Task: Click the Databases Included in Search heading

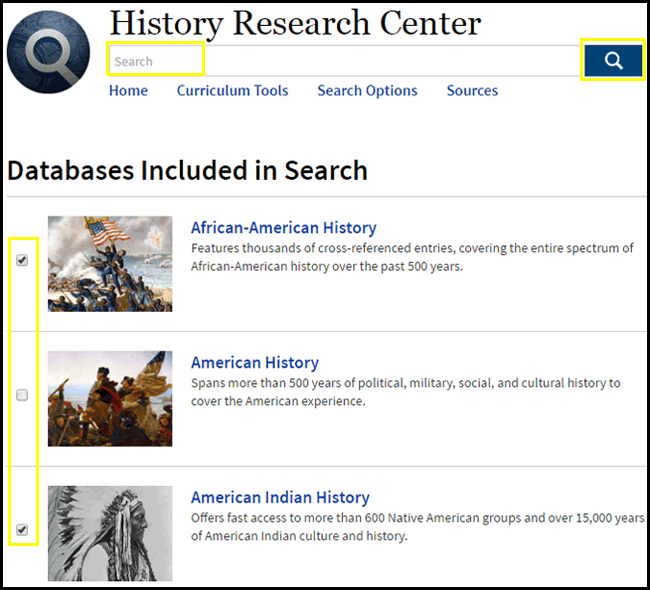Action: [x=187, y=171]
